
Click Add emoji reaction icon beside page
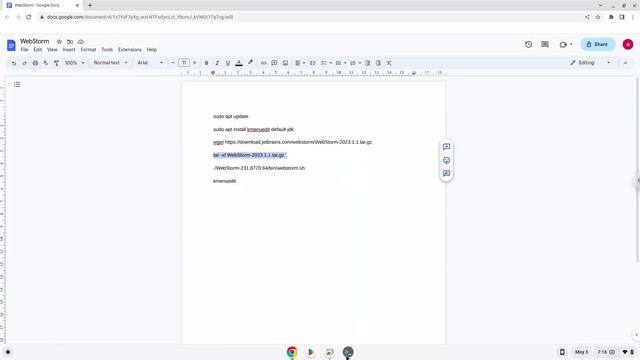click(x=447, y=160)
